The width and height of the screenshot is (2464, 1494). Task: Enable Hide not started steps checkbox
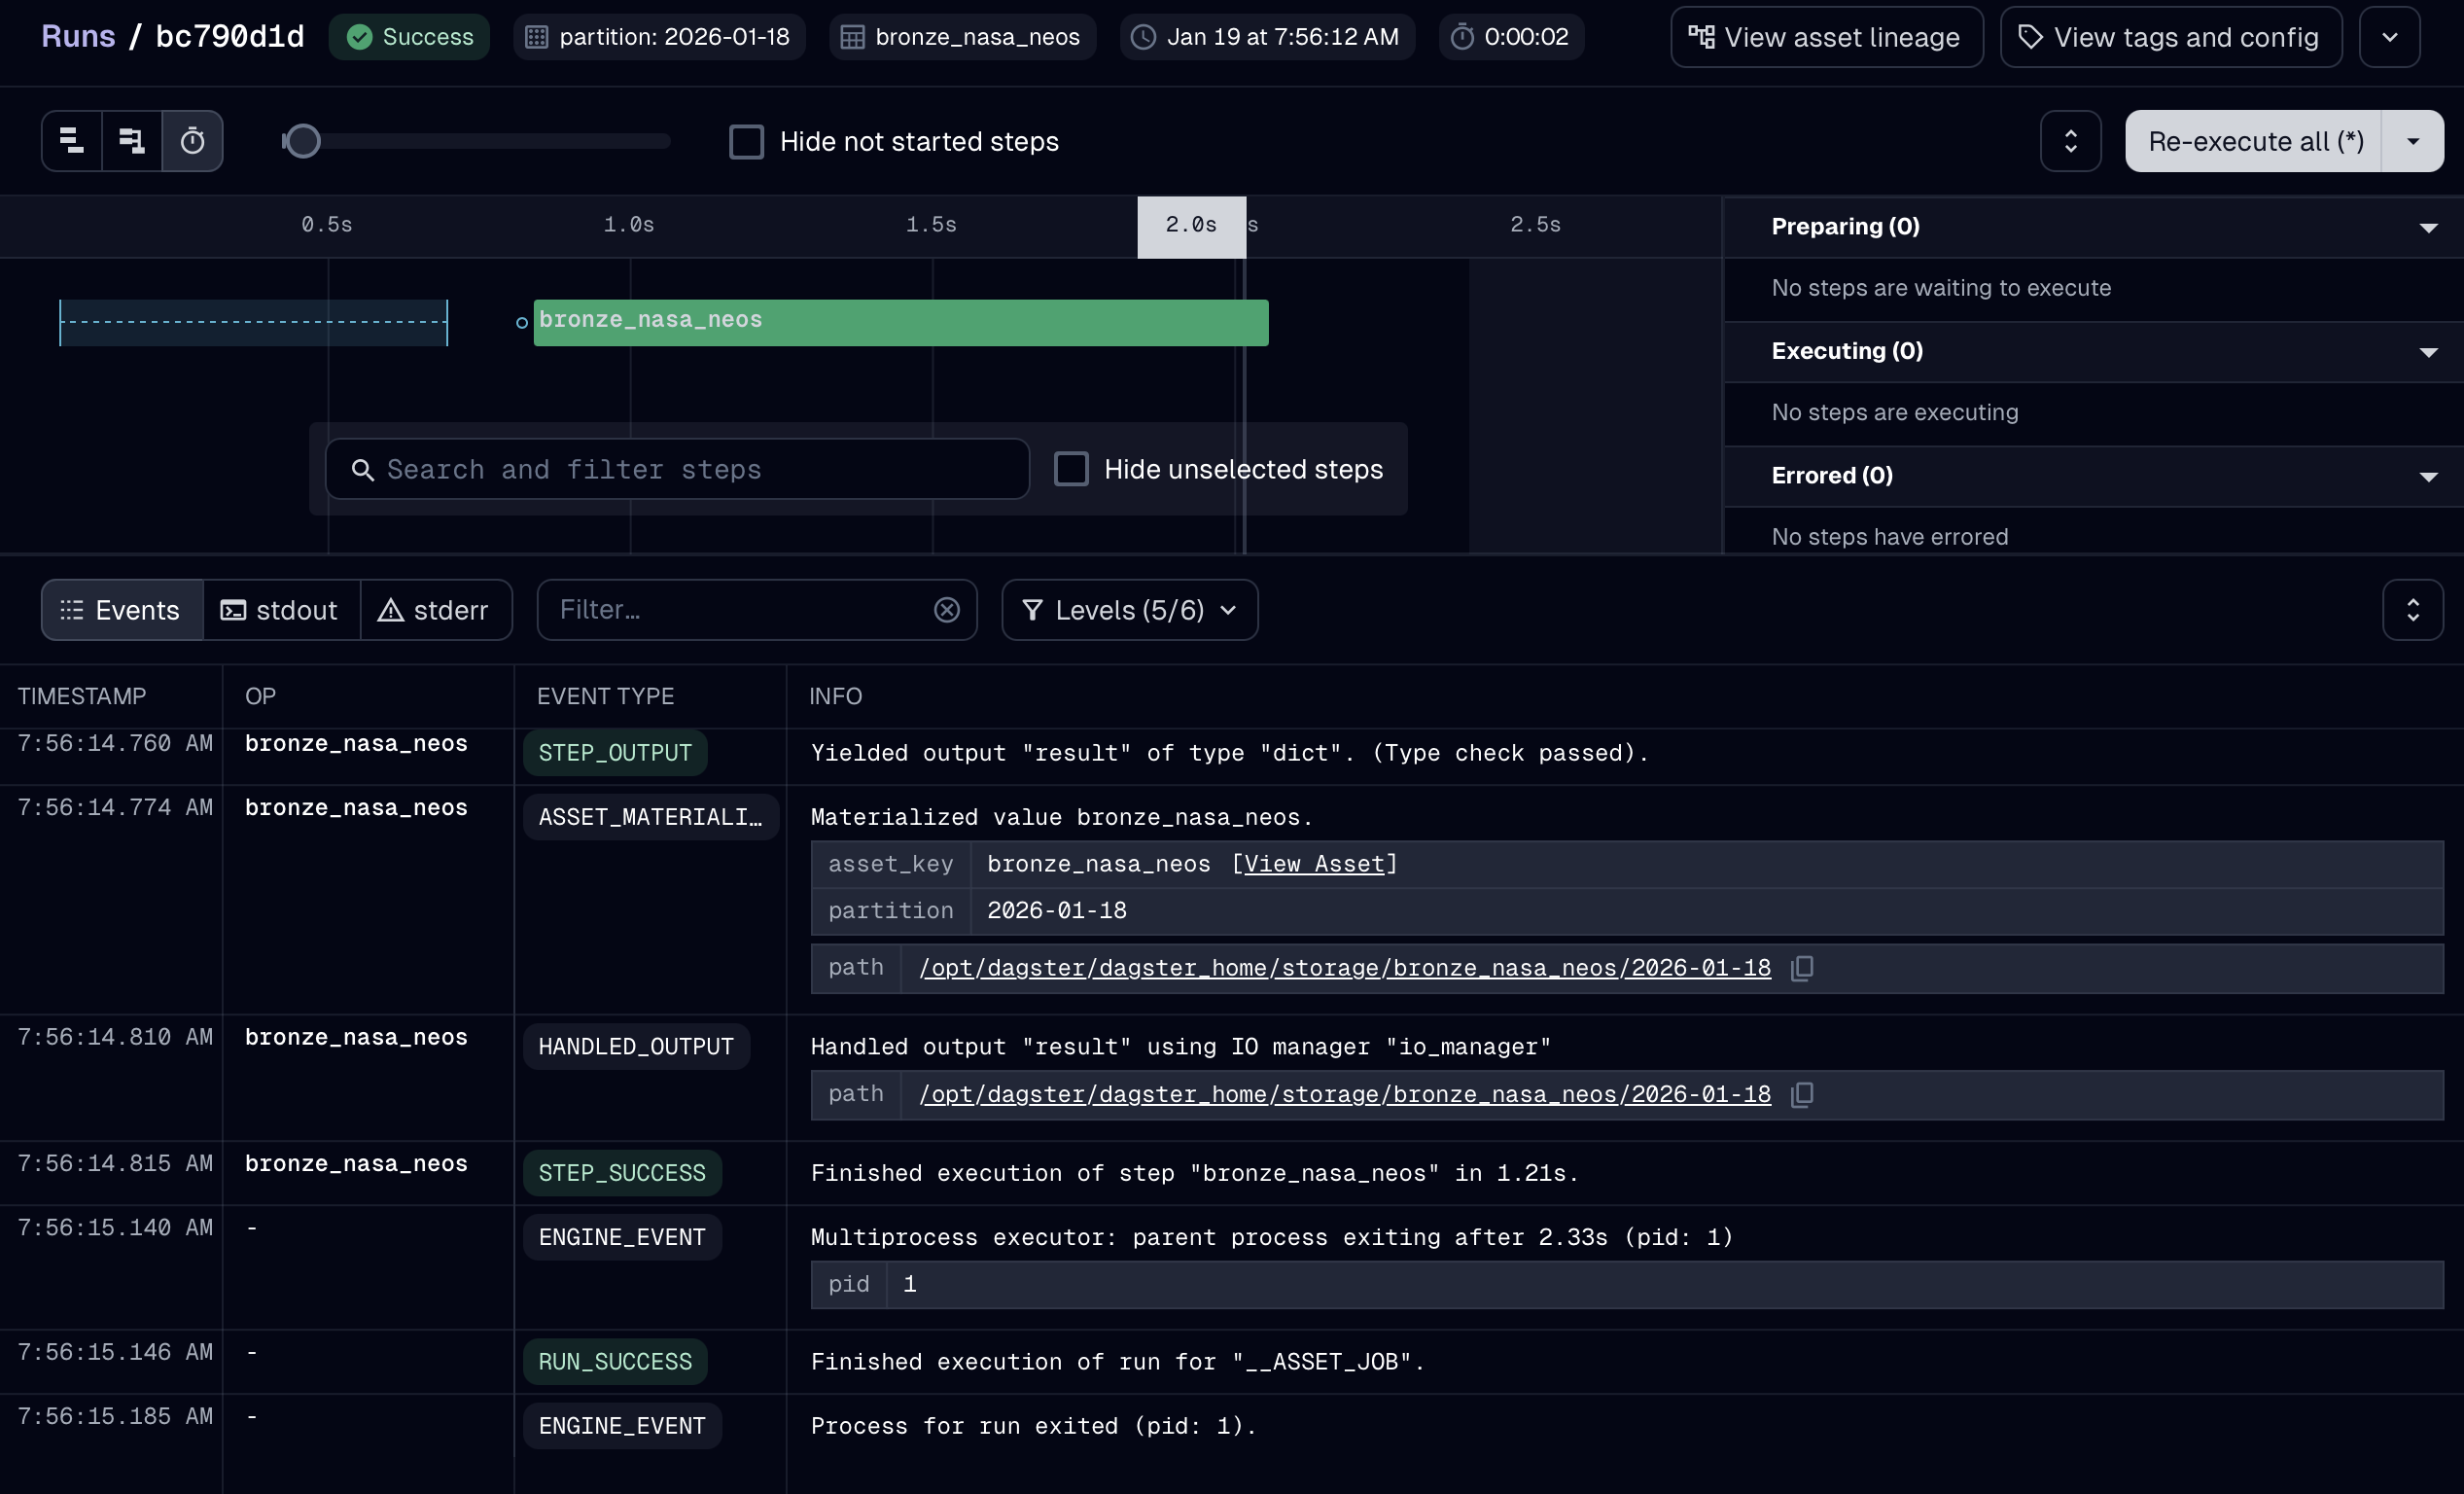[746, 142]
